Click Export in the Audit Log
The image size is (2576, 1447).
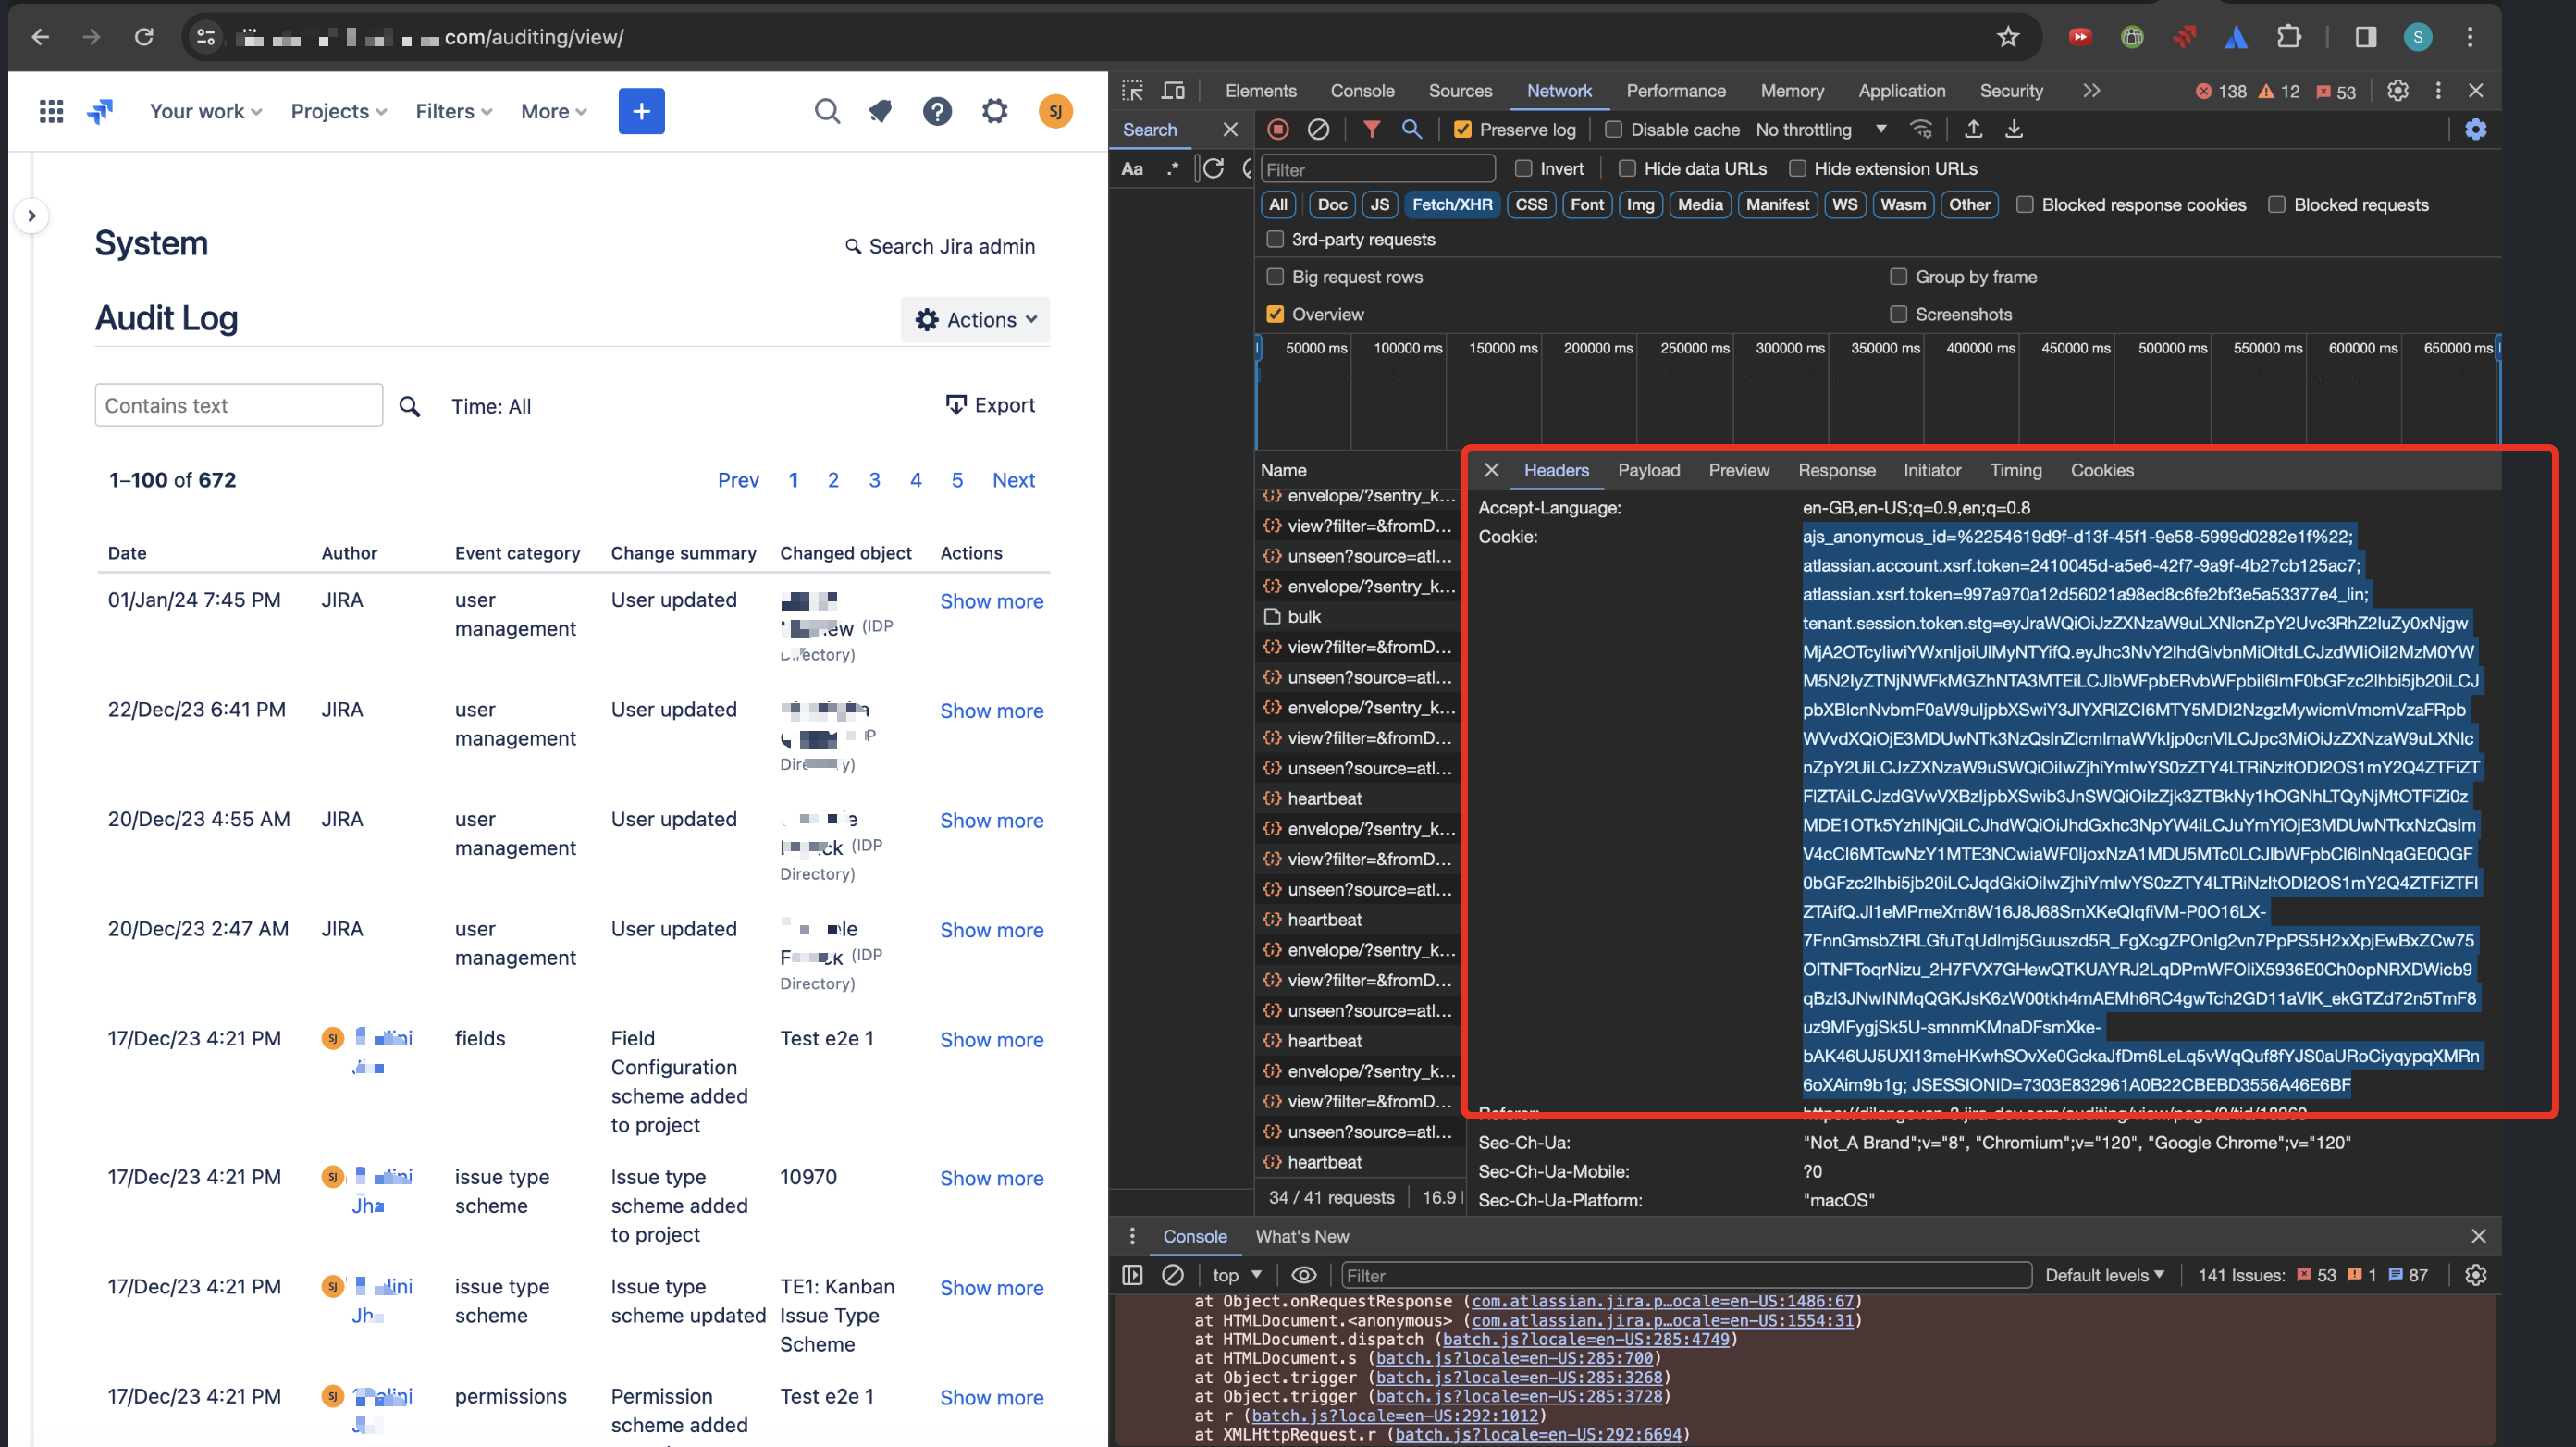990,405
